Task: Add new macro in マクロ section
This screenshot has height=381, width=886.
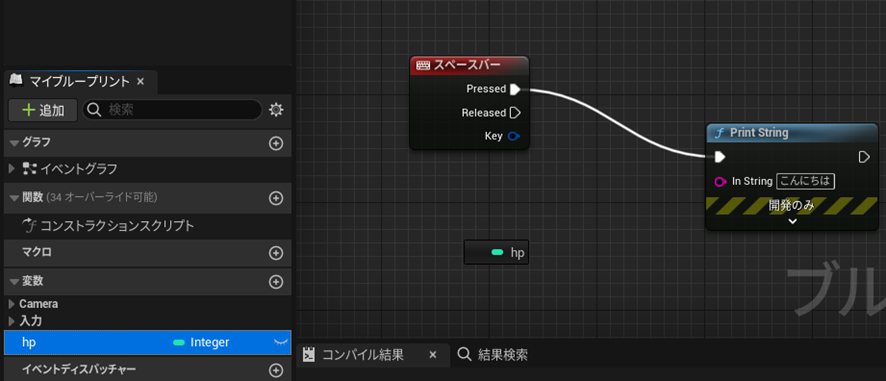Action: 276,253
